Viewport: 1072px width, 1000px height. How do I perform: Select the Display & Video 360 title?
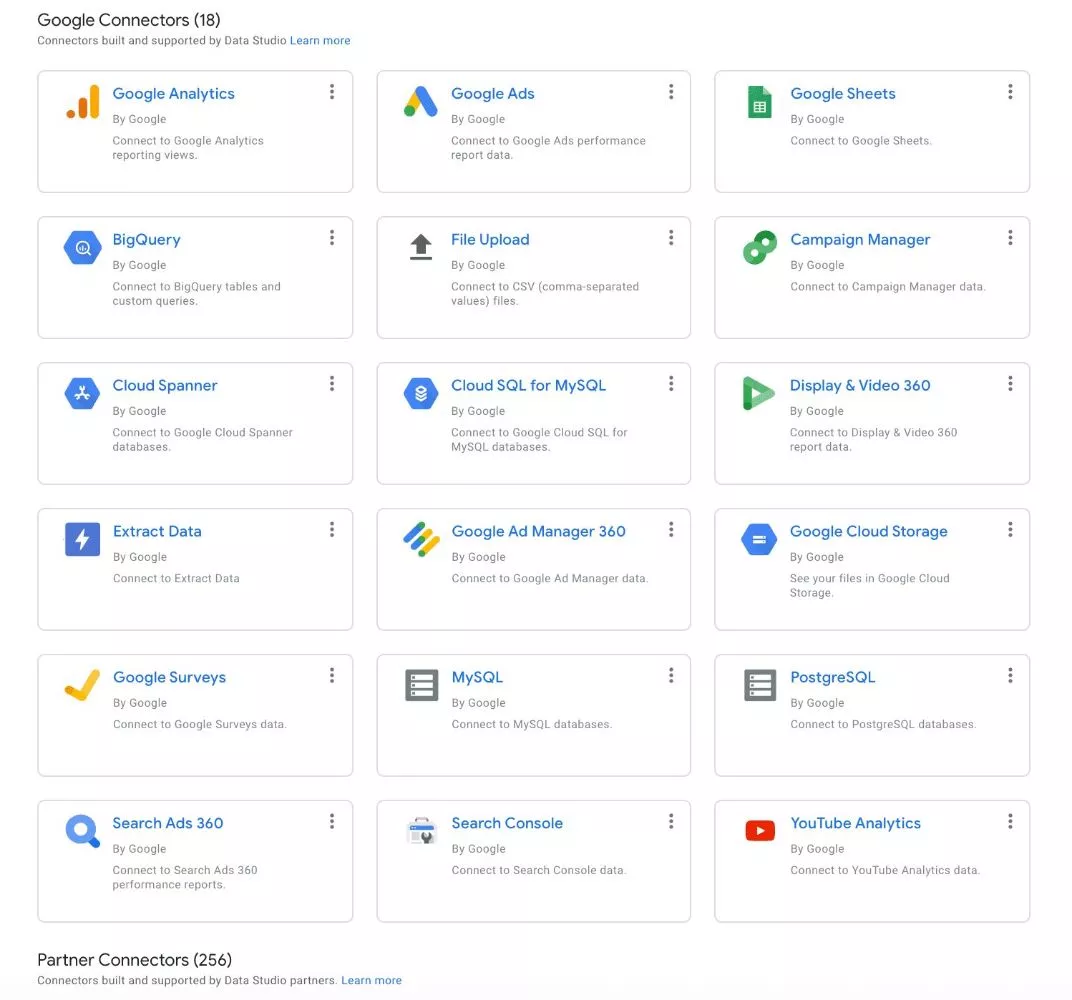point(860,386)
